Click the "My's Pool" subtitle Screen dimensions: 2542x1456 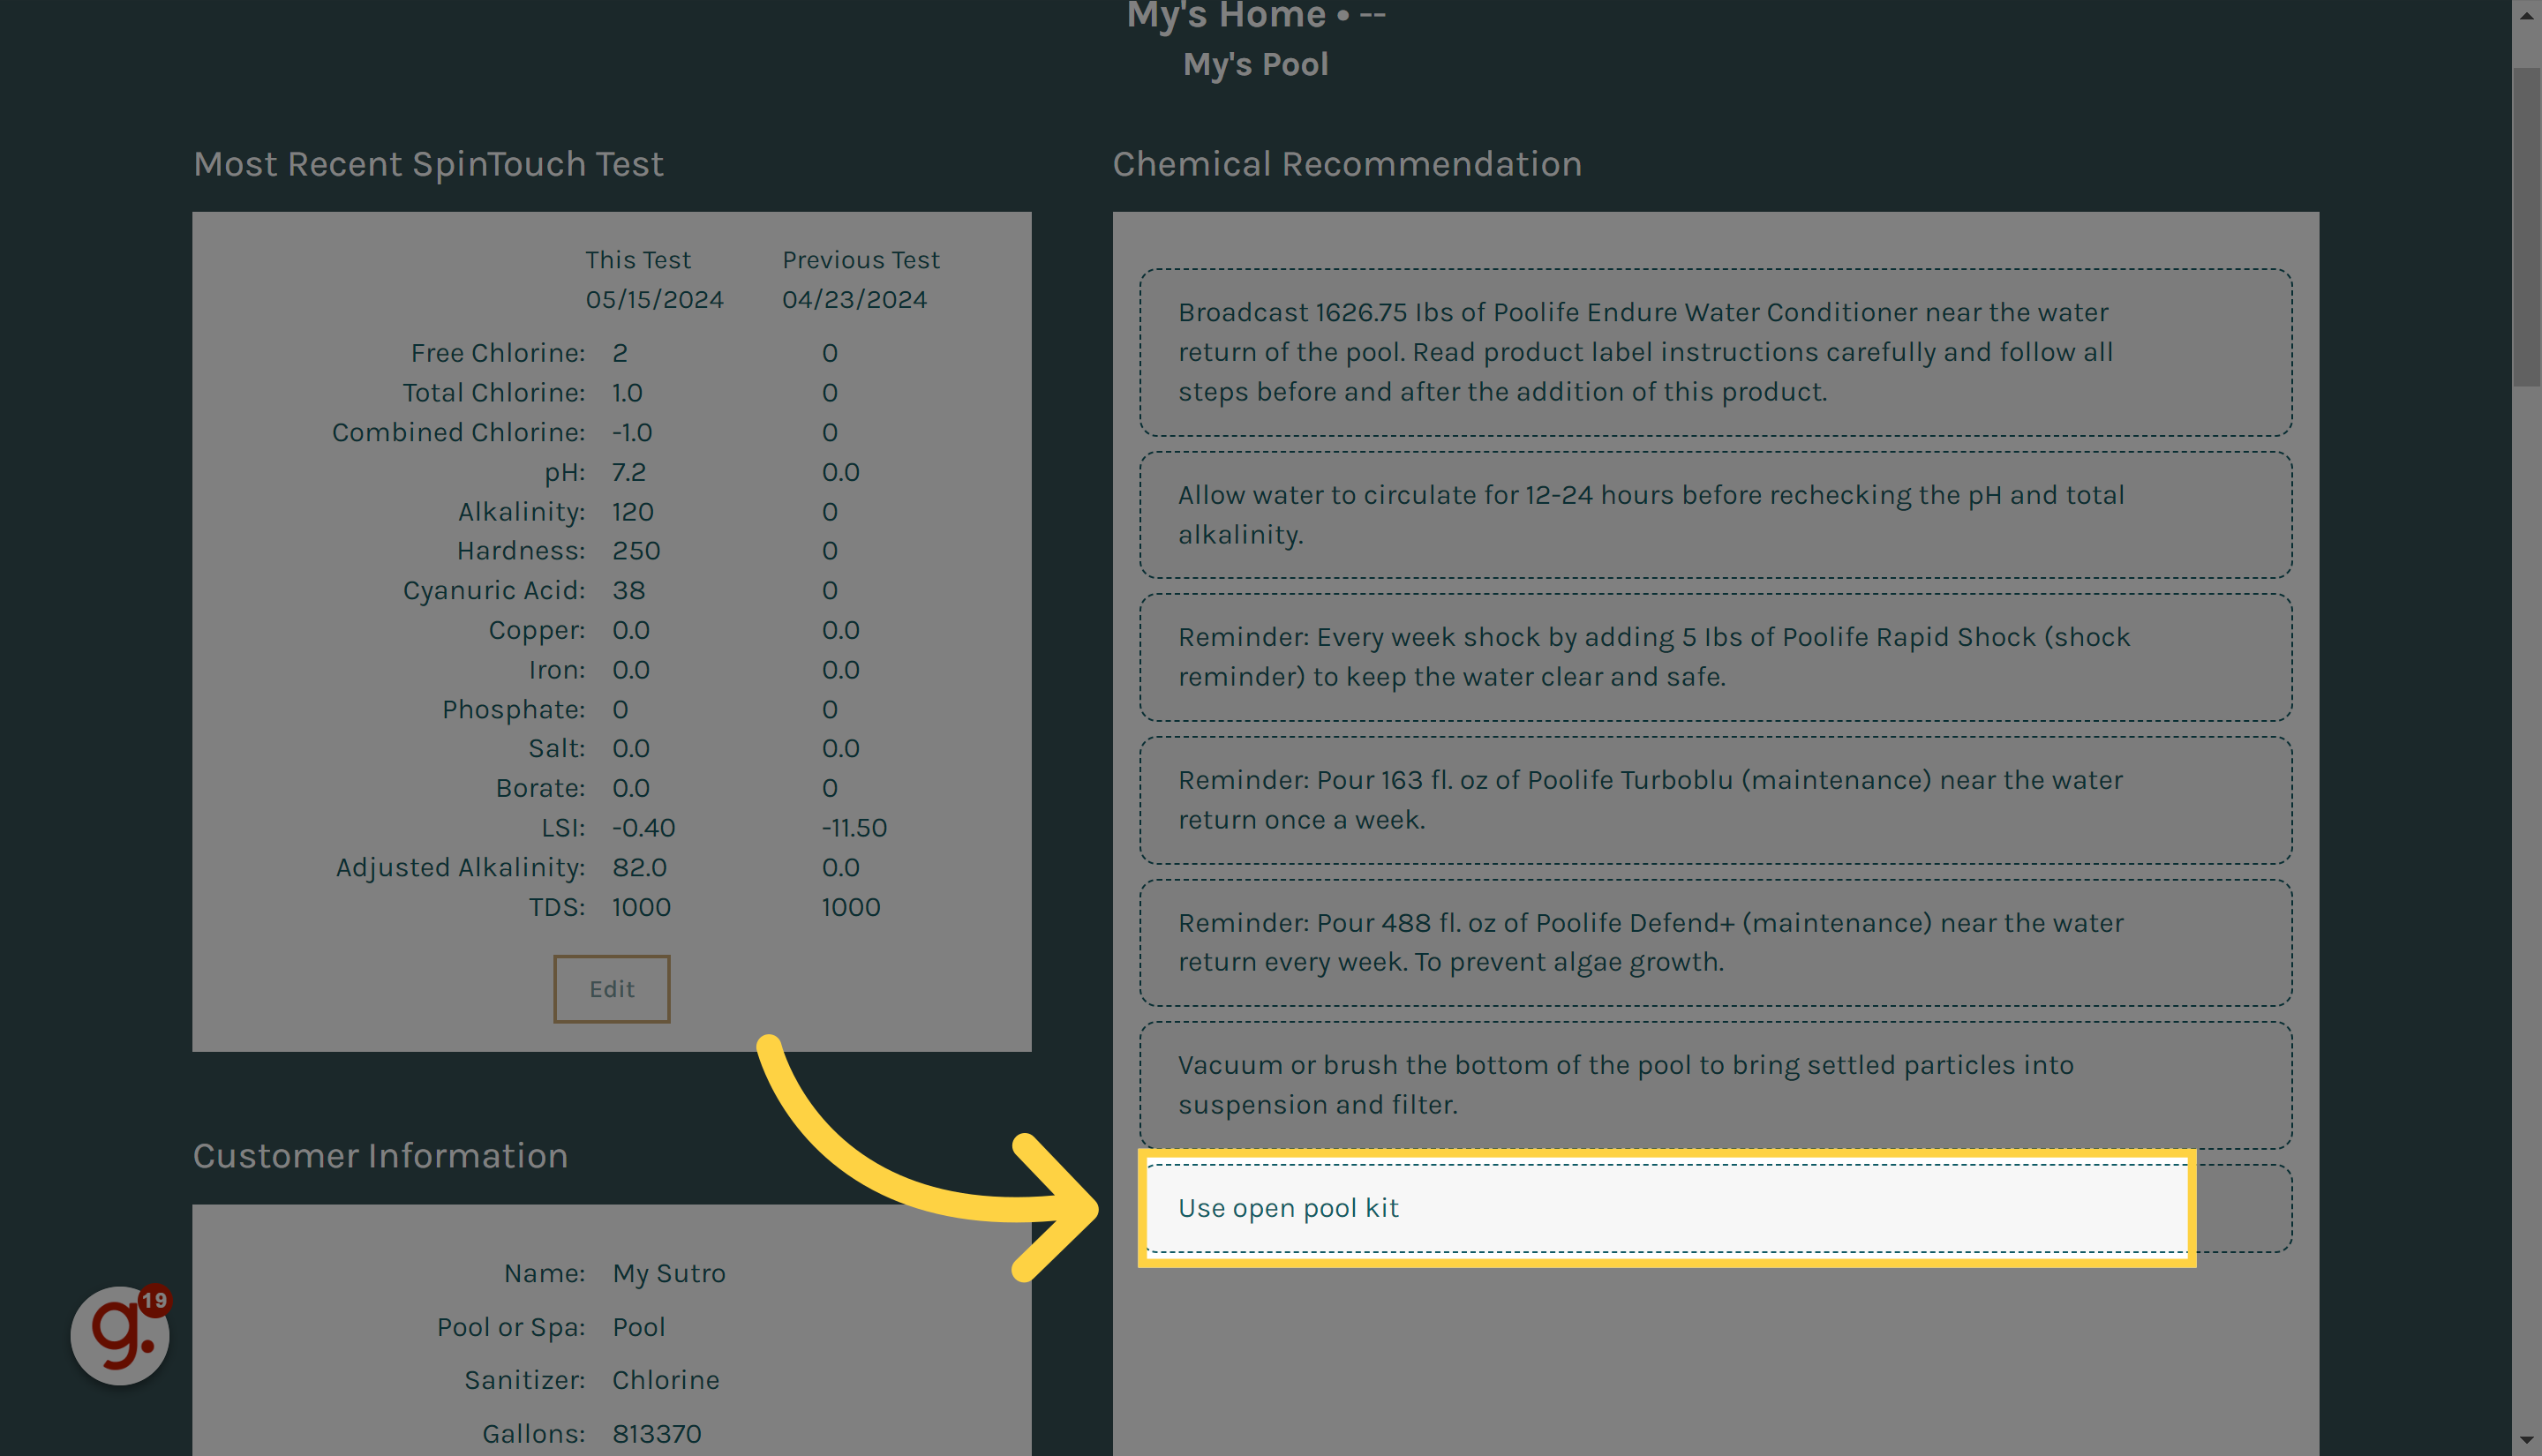click(1255, 63)
